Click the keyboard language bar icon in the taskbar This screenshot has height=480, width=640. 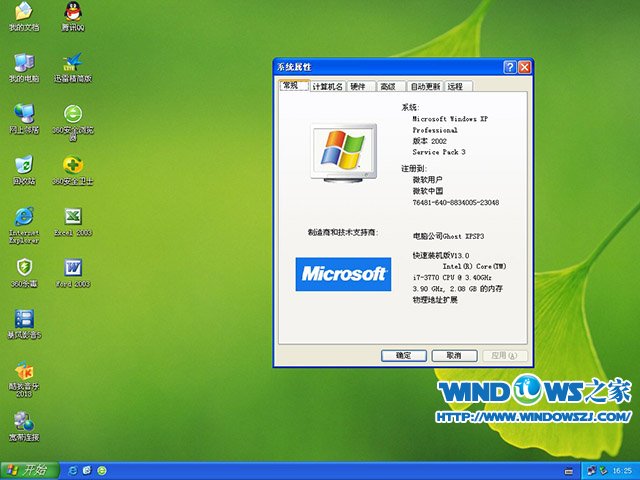[569, 471]
